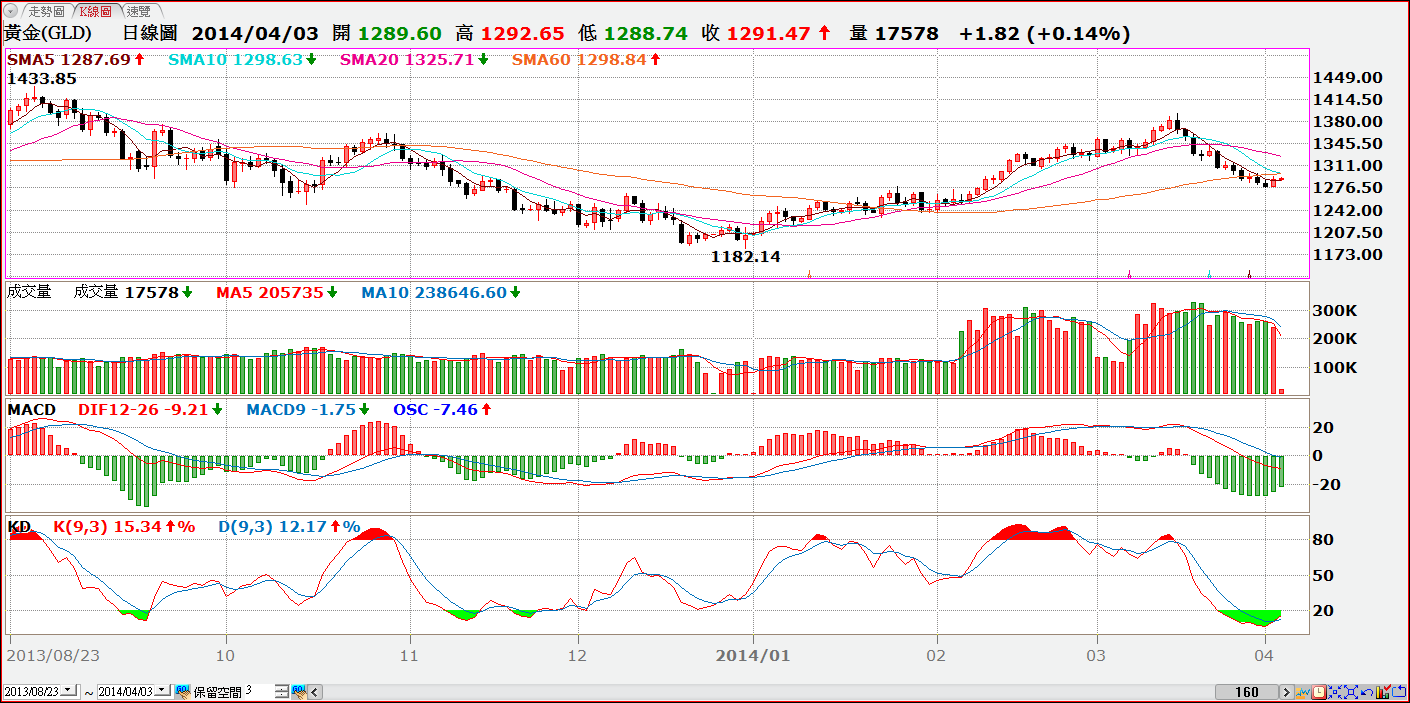The image size is (1410, 703).
Task: Click the blue export arrow icon
Action: (1399, 692)
